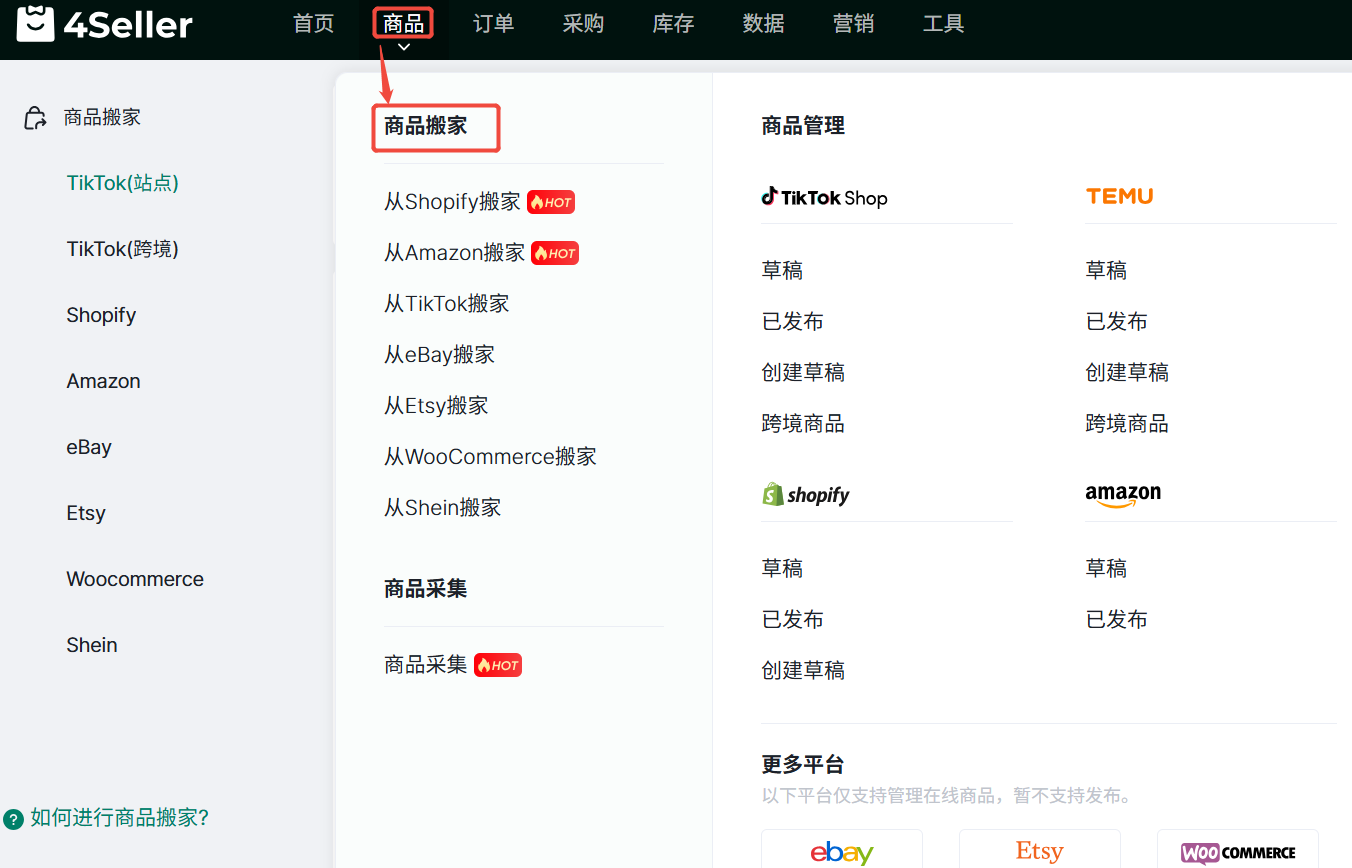Viewport: 1352px width, 868px height.
Task: Choose 从eBay搬家 option
Action: 439,355
